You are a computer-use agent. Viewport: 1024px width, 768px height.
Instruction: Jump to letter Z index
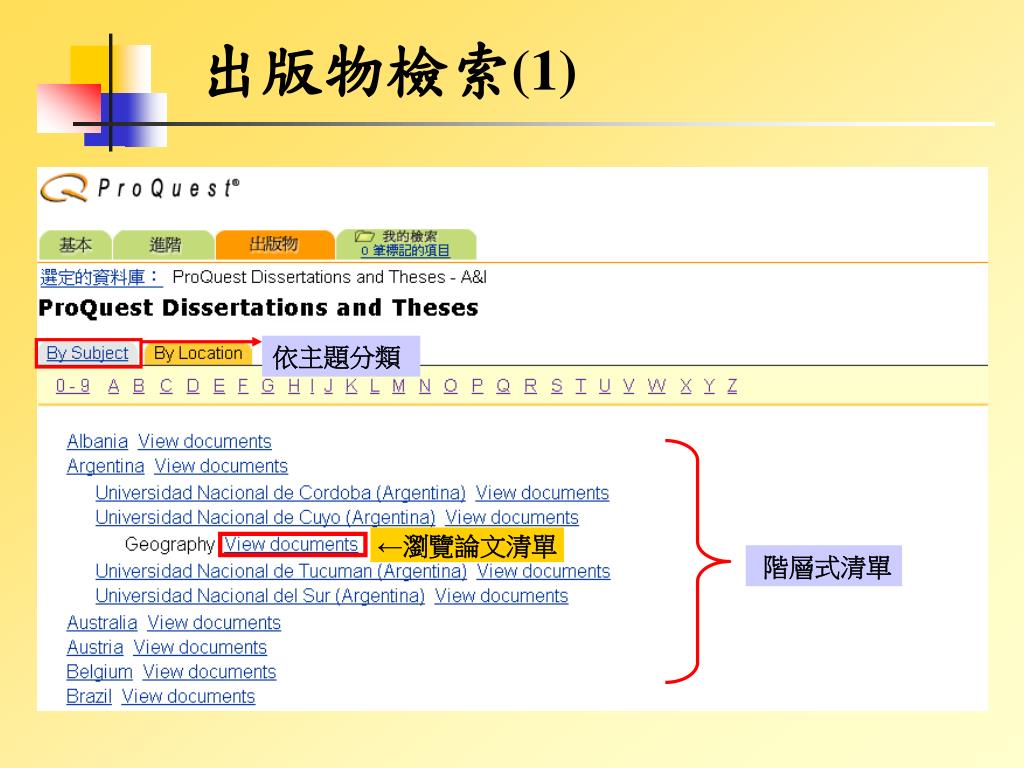click(732, 386)
